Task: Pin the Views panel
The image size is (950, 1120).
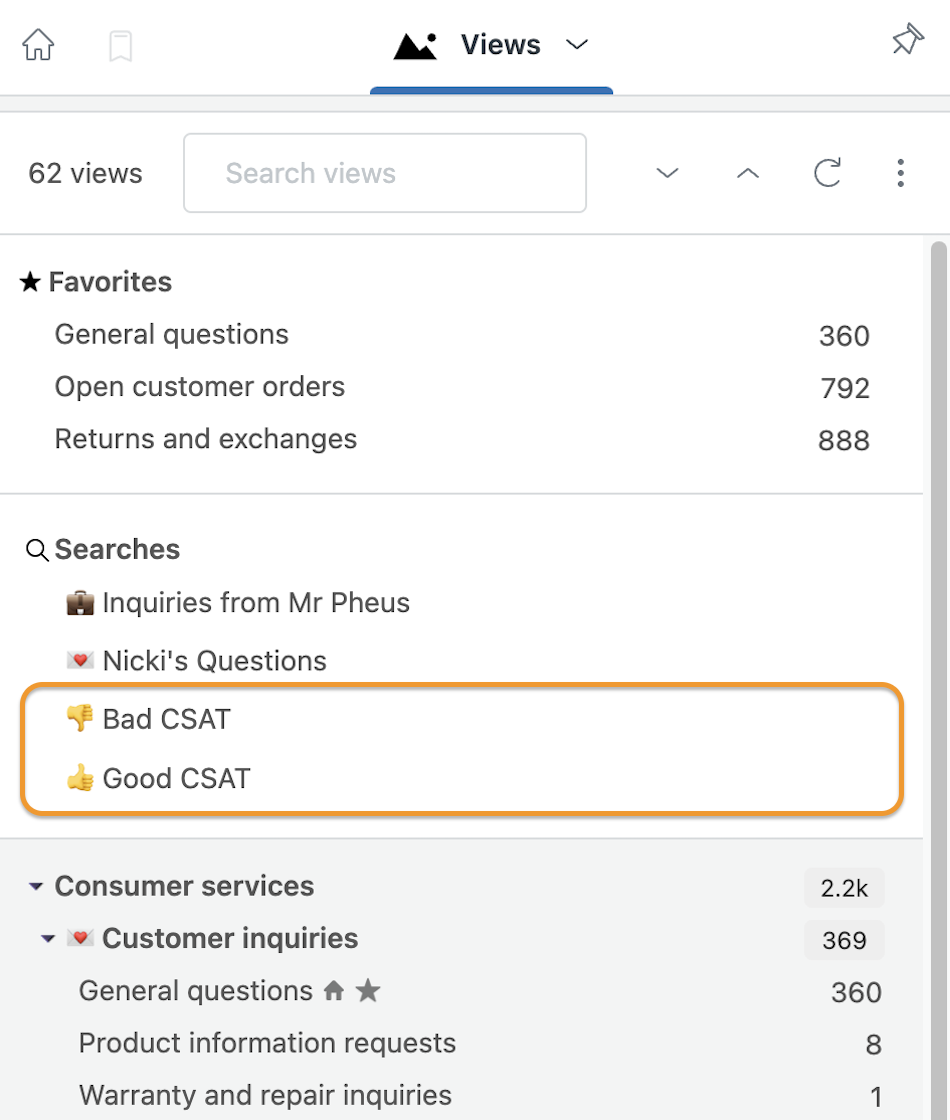Action: (908, 40)
